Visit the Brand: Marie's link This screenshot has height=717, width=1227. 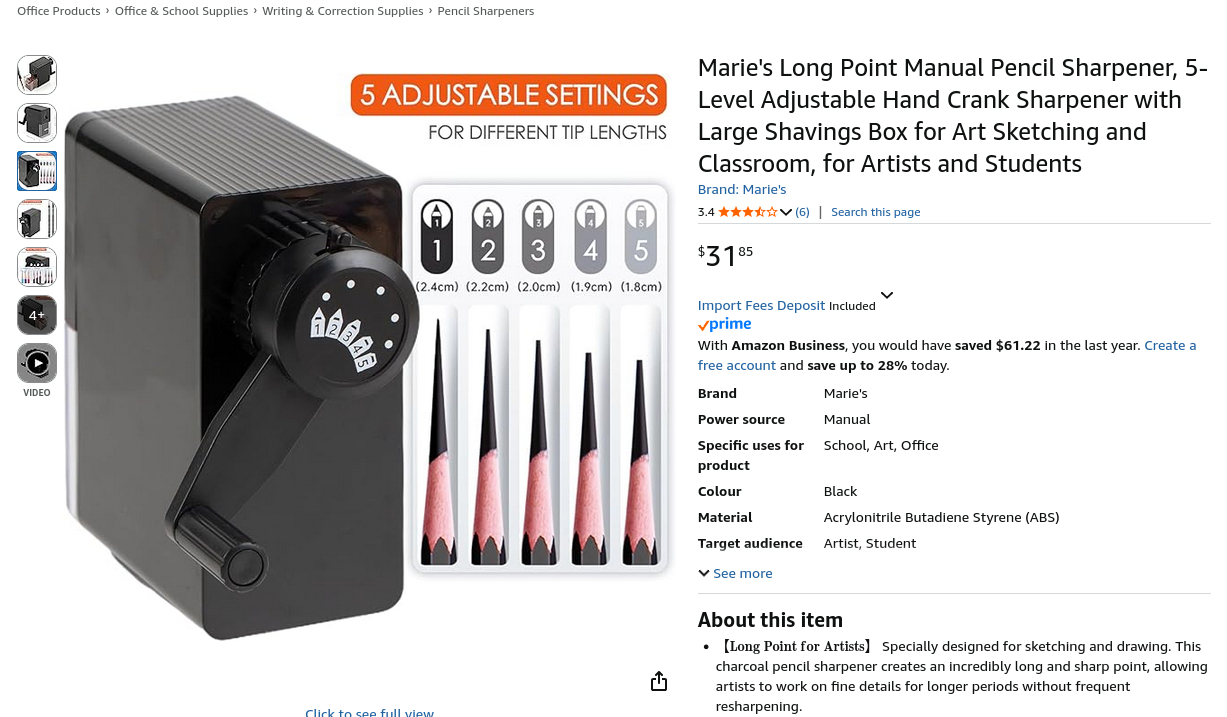coord(742,189)
